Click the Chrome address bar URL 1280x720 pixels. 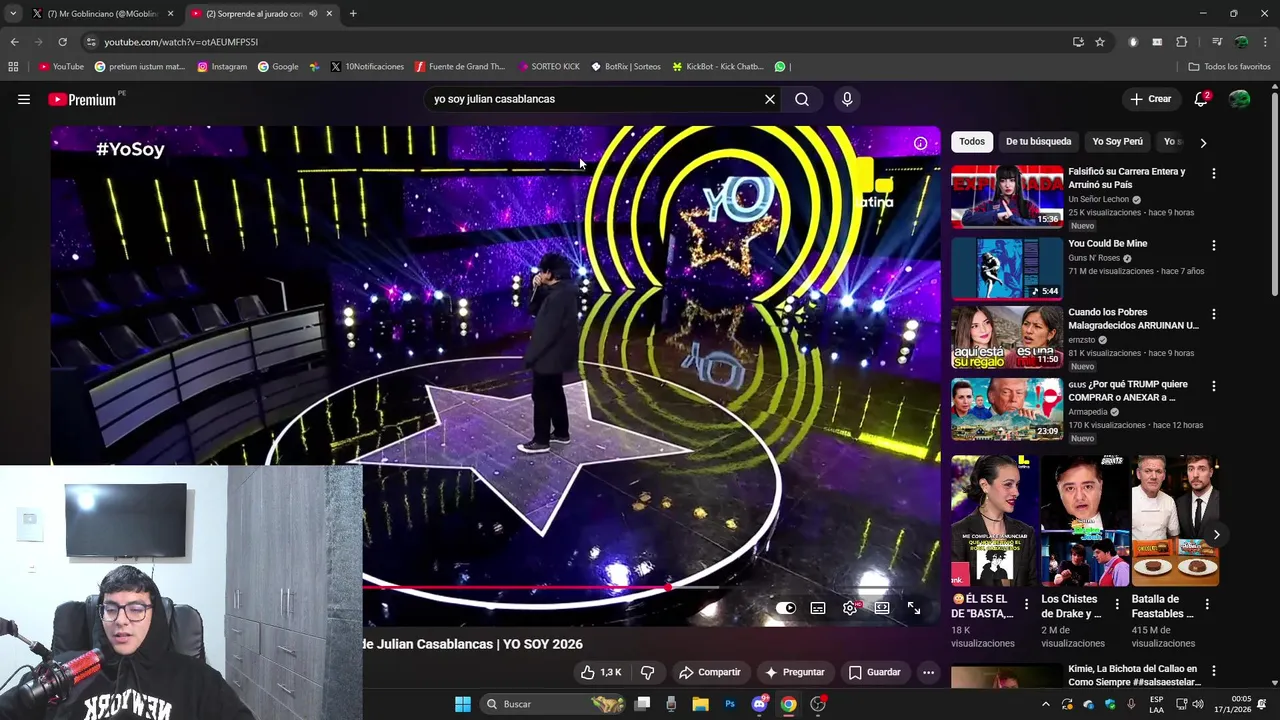coord(181,42)
